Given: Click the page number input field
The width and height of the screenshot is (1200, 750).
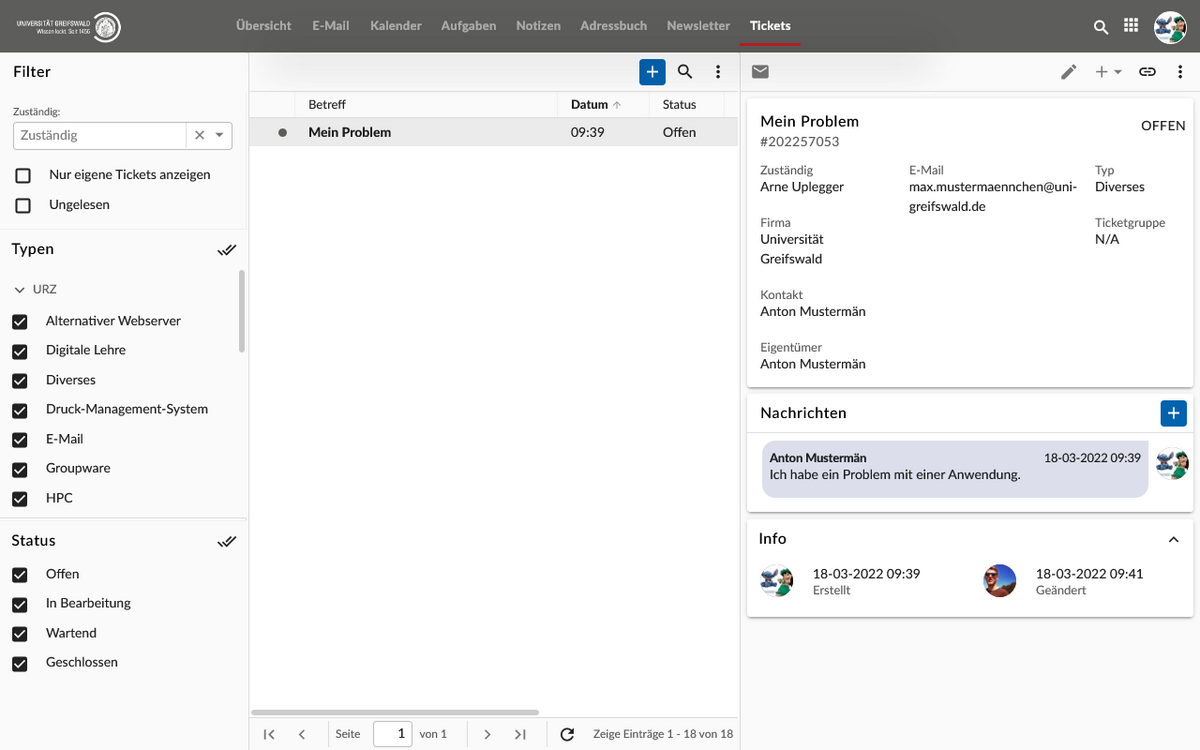Looking at the screenshot, I should tap(392, 734).
